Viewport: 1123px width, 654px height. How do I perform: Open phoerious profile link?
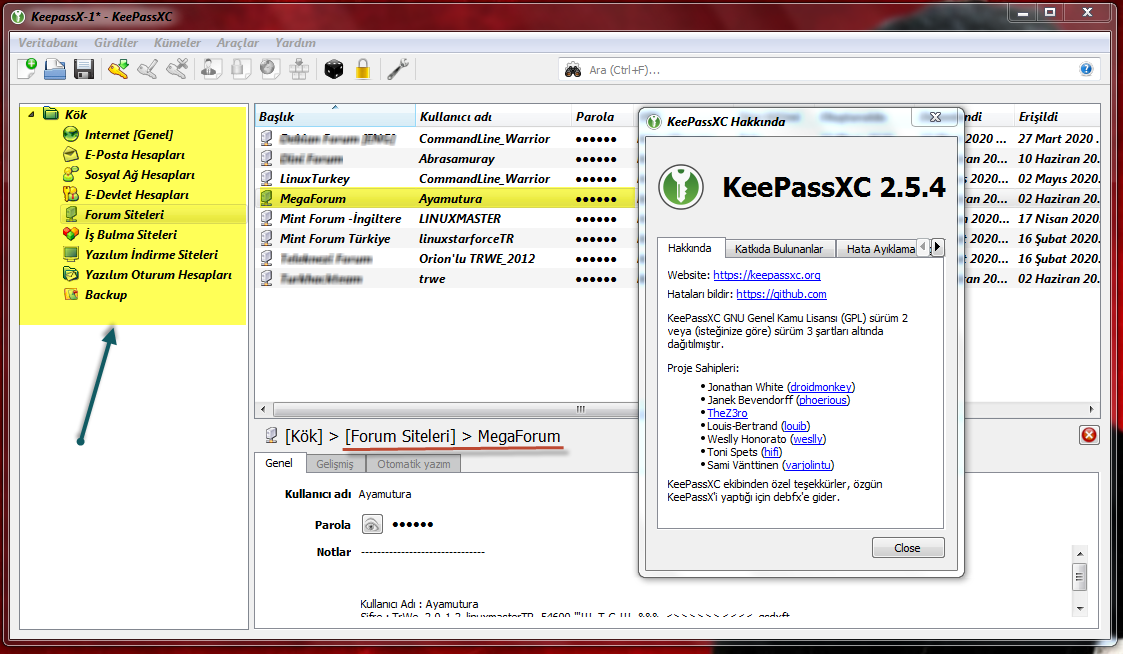(x=823, y=400)
